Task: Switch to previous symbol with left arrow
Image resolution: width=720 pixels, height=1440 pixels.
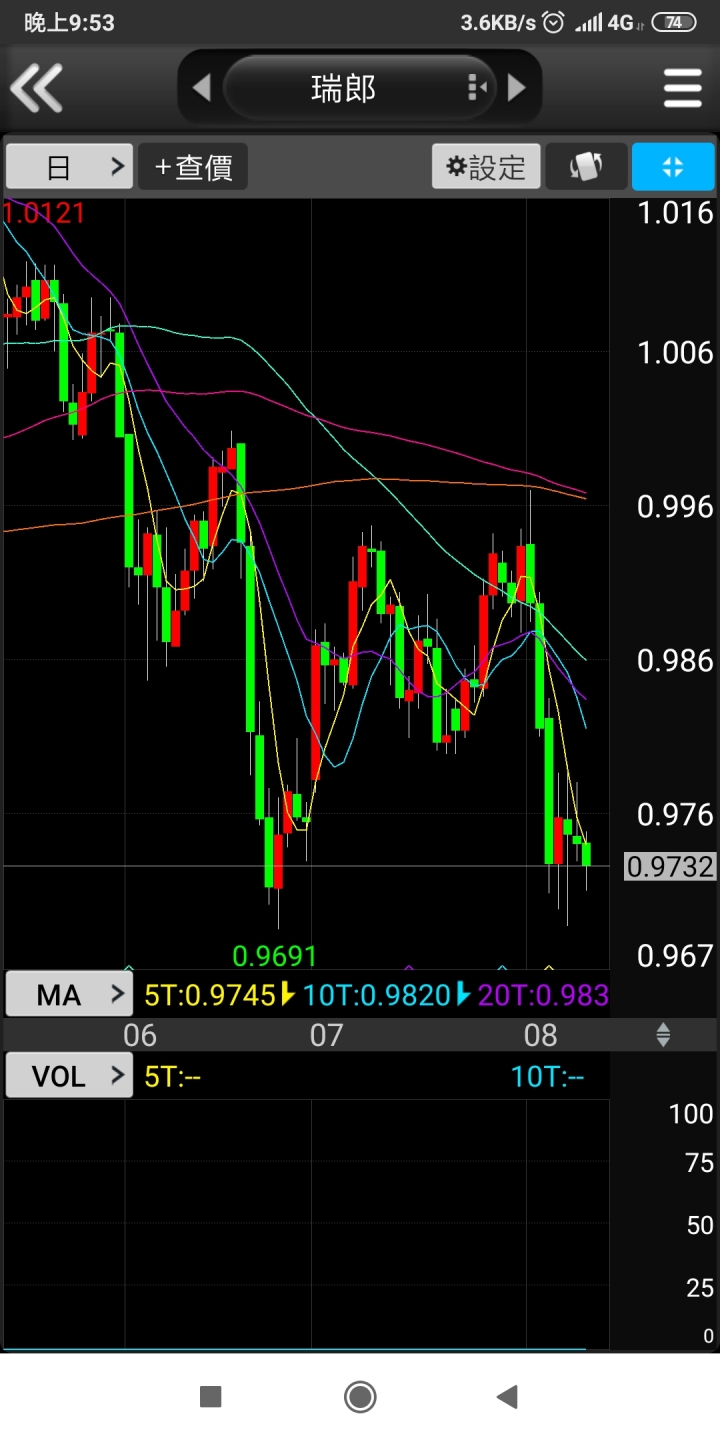Action: click(202, 88)
